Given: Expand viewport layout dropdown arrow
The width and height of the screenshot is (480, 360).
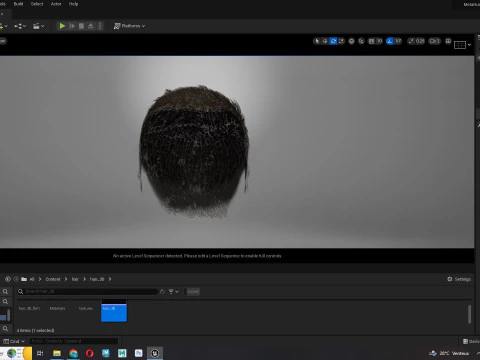Looking at the screenshot, I should point(469,45).
